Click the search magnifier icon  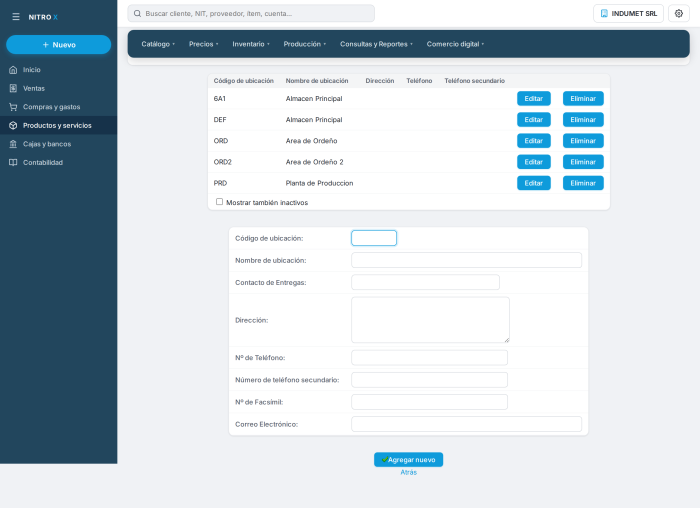pos(138,13)
